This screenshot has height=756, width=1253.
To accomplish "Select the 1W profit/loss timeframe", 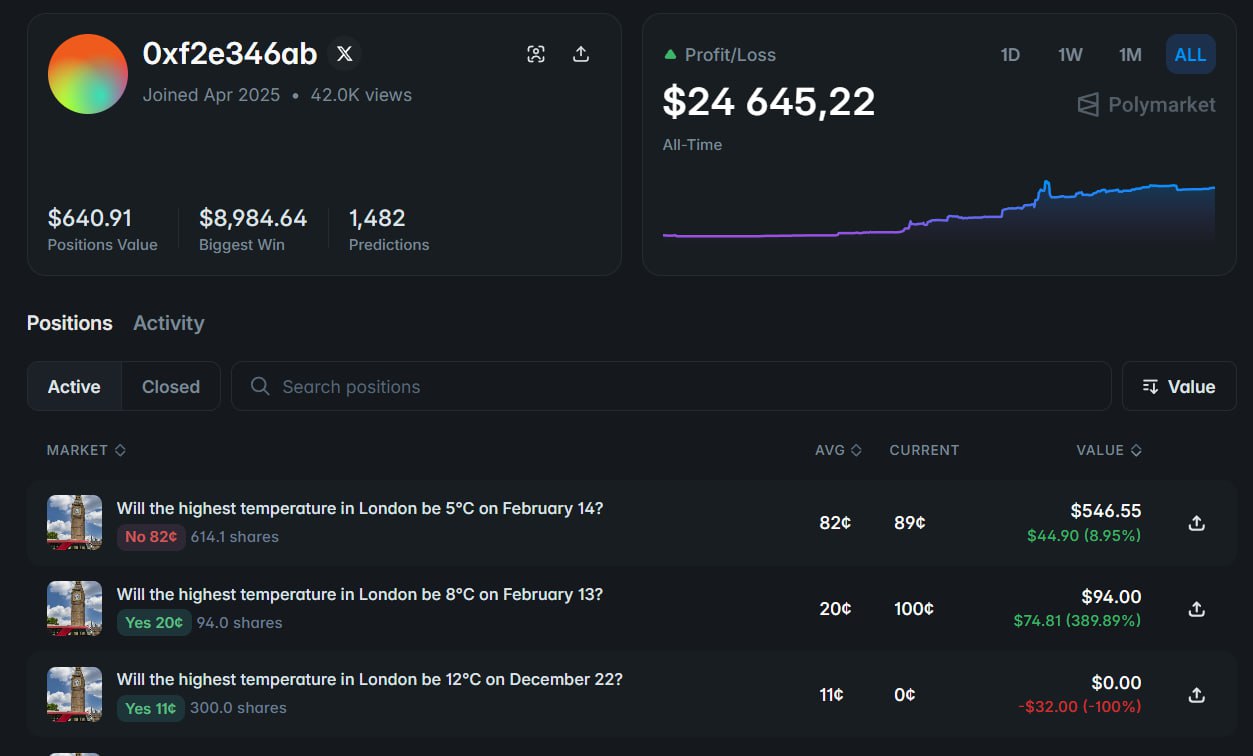I will point(1070,55).
